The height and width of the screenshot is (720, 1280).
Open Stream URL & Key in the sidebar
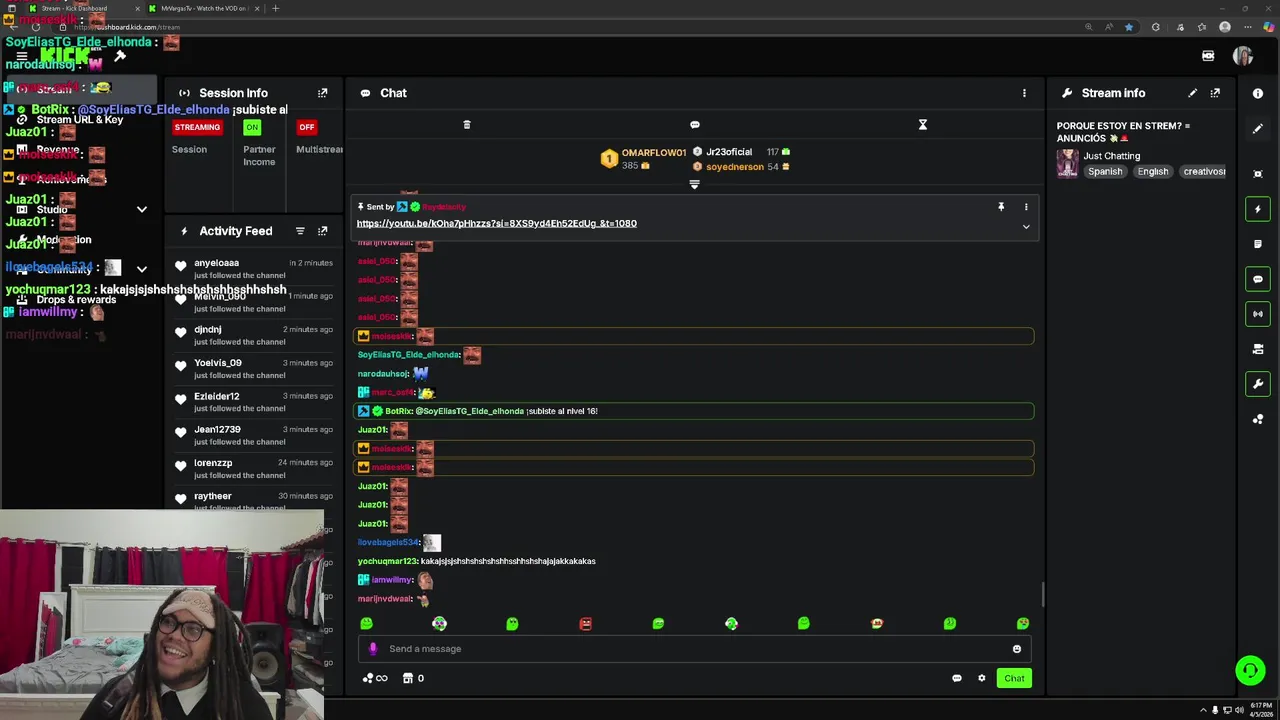tap(80, 120)
